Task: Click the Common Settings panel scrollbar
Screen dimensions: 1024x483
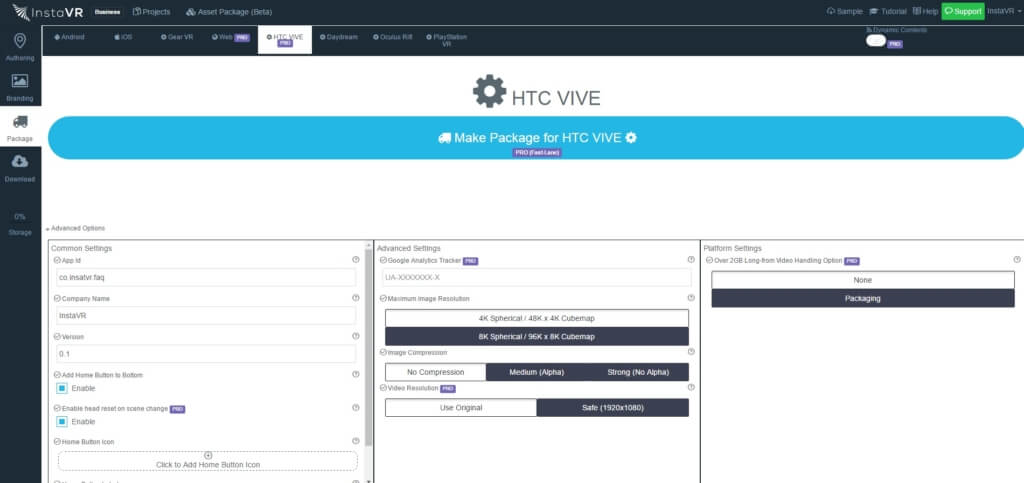Action: 368,349
